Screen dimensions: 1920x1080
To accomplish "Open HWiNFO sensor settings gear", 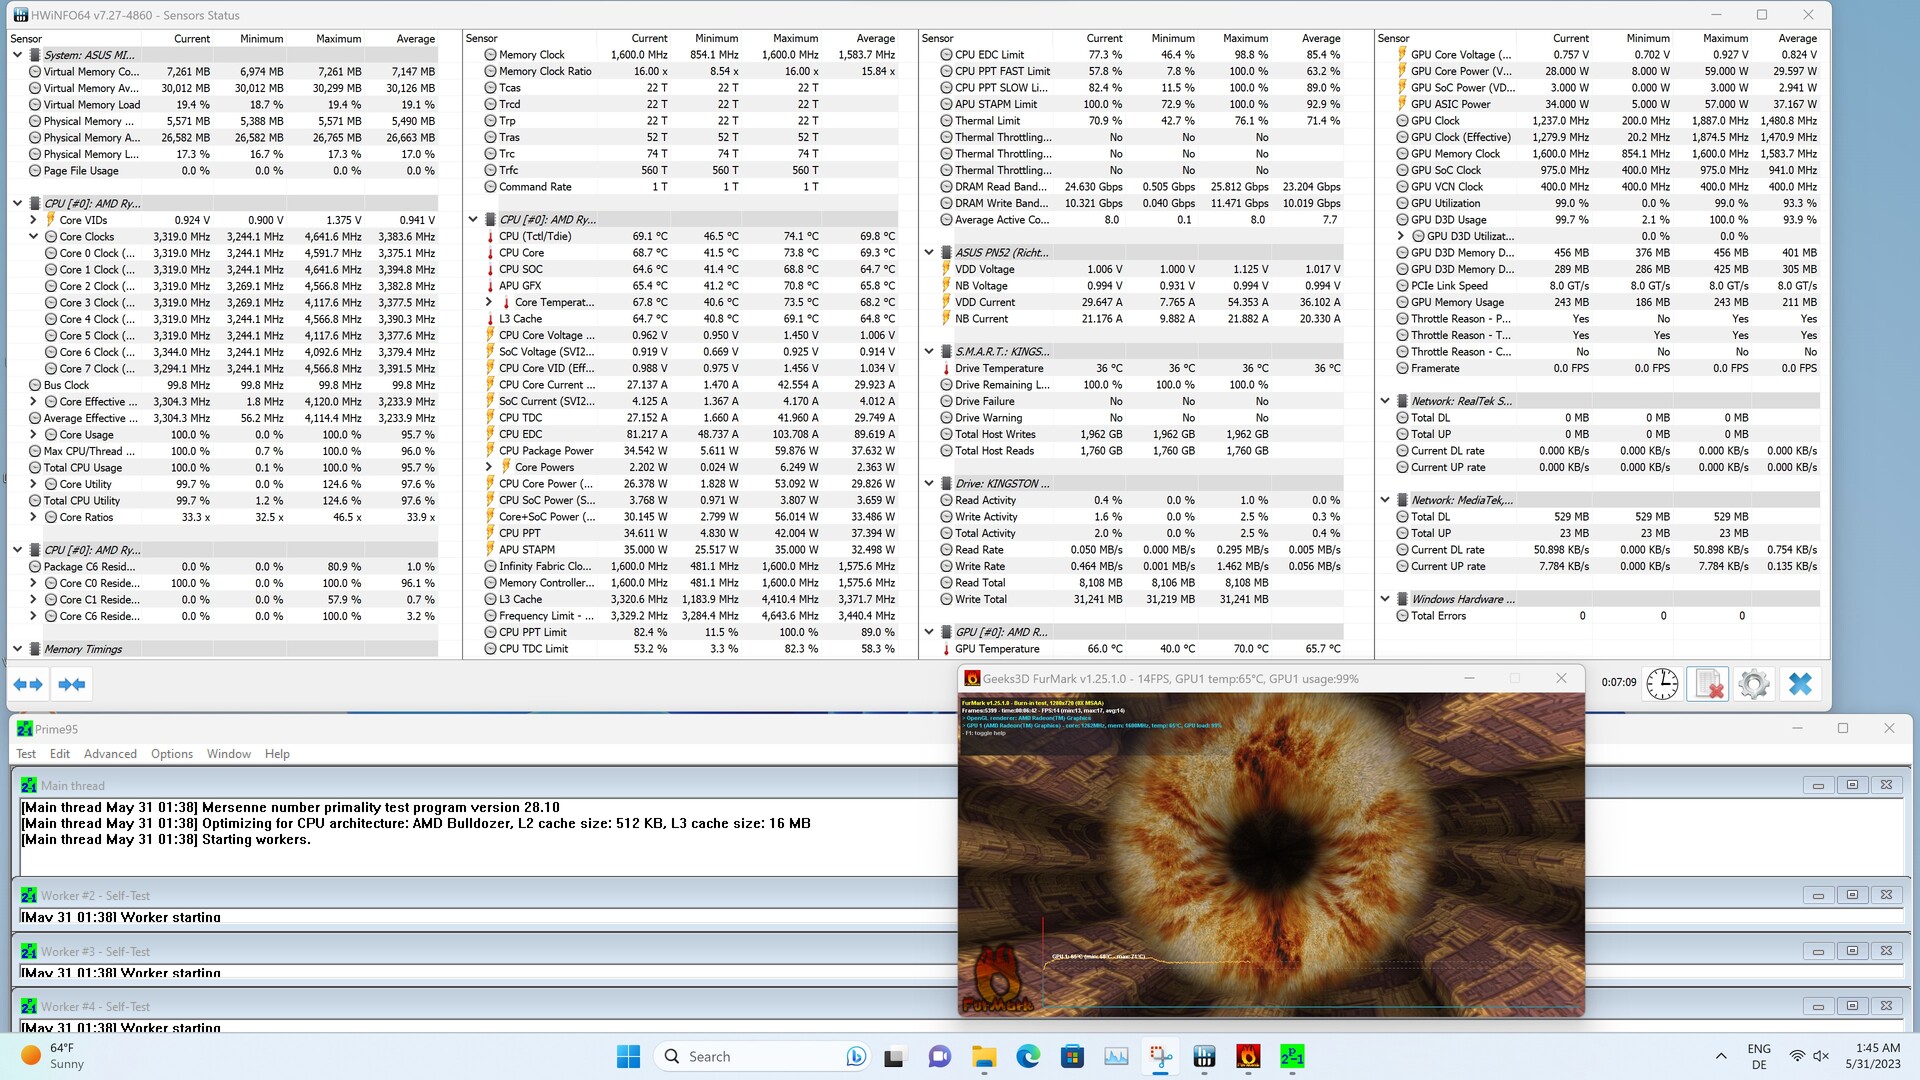I will [1753, 684].
